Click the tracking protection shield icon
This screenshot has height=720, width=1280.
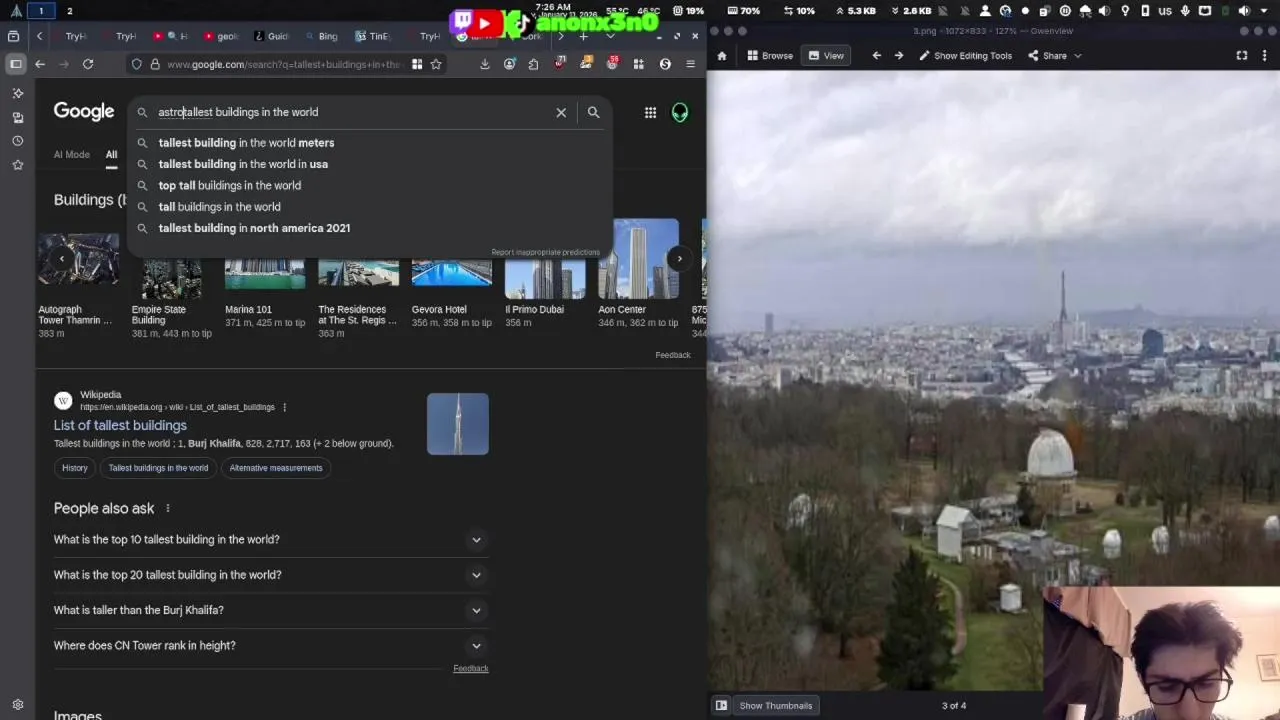pos(137,64)
